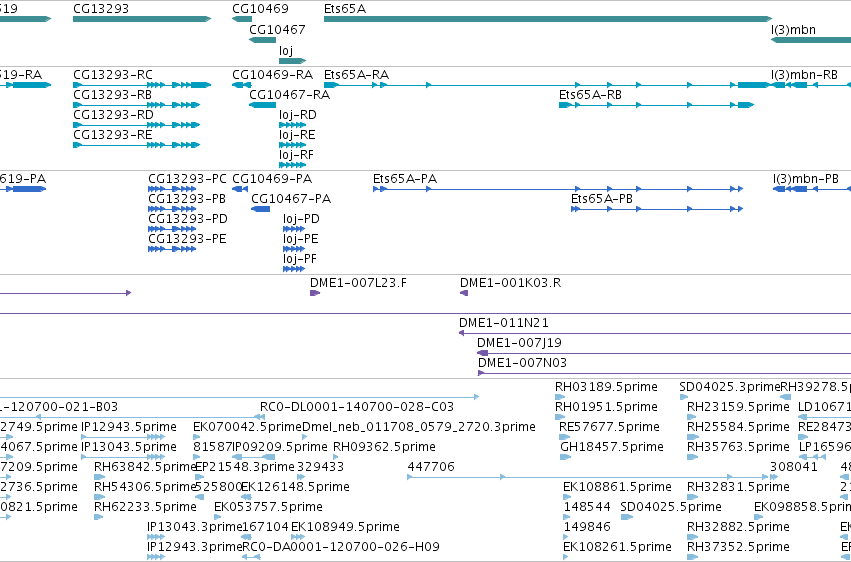851x562 pixels.
Task: Pick the loj-RD transcript
Action: point(297,115)
